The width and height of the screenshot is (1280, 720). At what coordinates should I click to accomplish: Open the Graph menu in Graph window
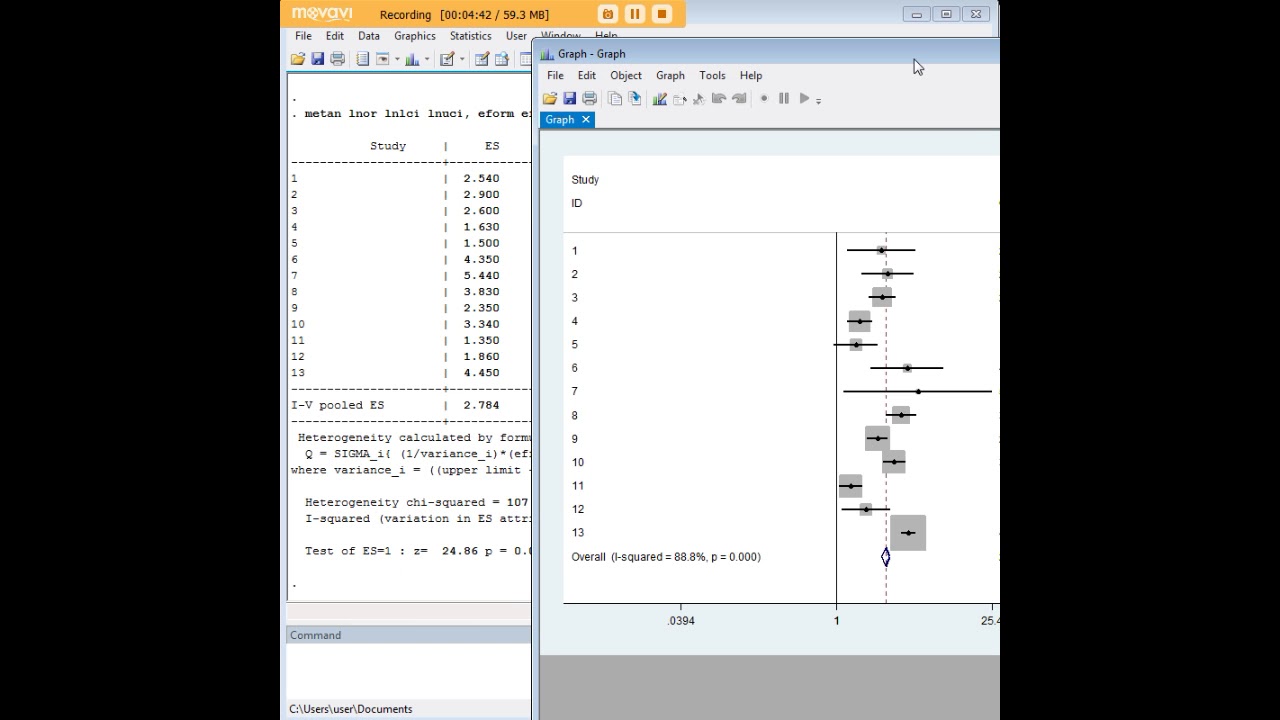(x=670, y=75)
